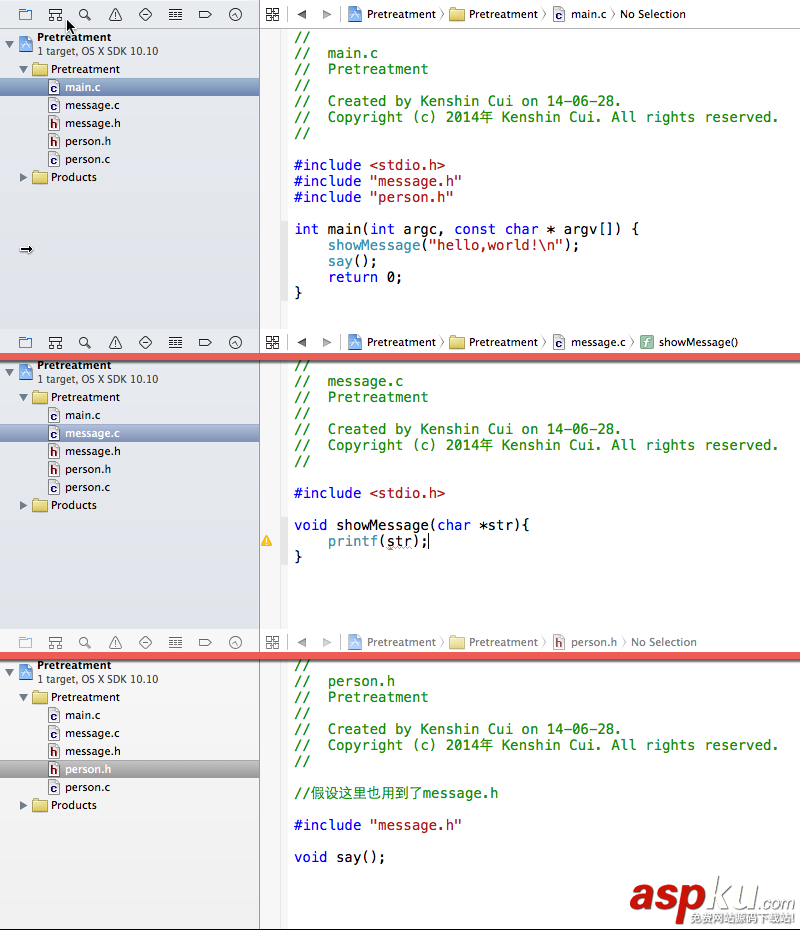Select message.c in top navigator
Viewport: 800px width, 930px height.
click(x=129, y=105)
